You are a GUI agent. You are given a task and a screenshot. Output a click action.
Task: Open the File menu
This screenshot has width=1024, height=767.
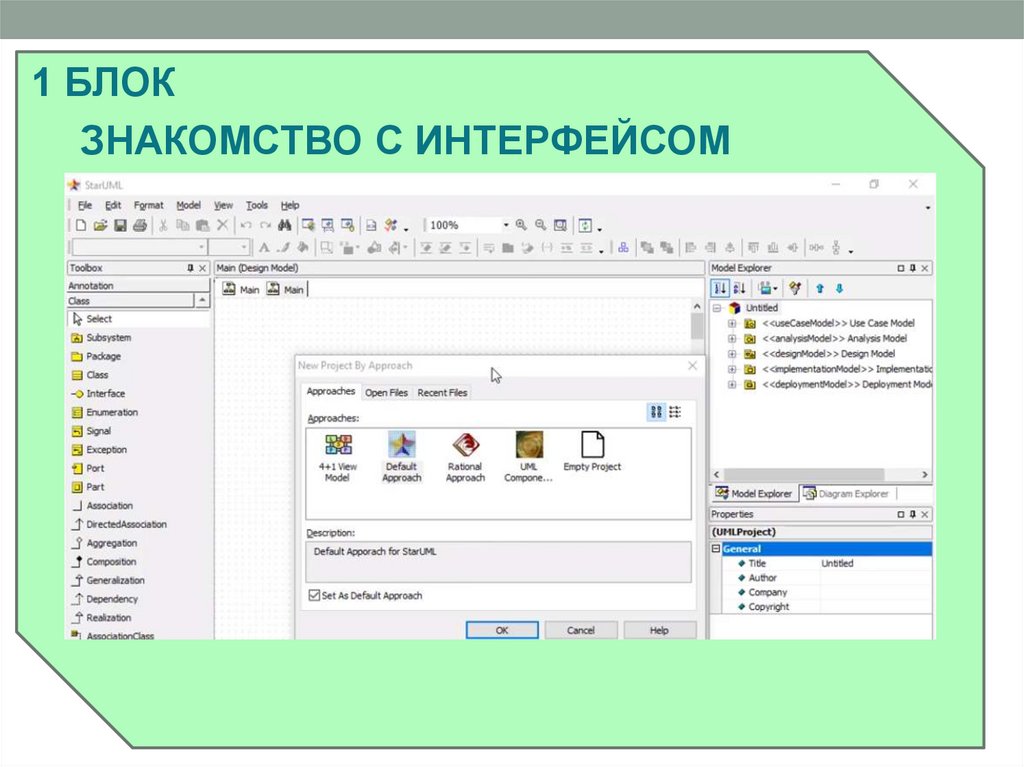coord(85,205)
